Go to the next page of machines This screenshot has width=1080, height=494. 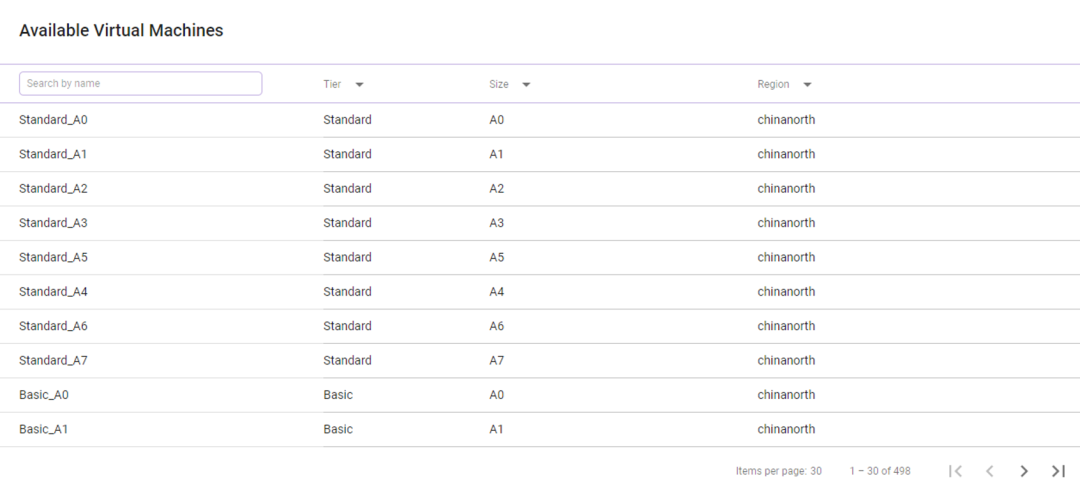[x=1024, y=471]
